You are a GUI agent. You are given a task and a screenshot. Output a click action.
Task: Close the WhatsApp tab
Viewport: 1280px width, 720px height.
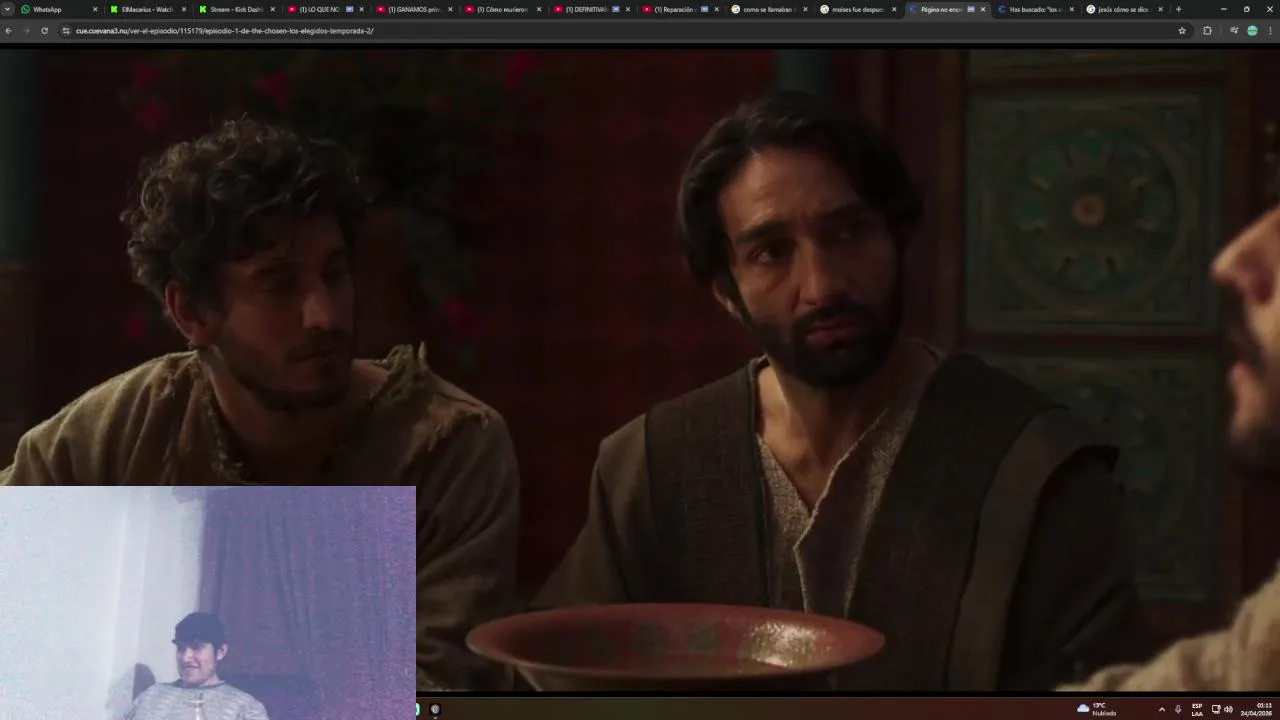(95, 9)
